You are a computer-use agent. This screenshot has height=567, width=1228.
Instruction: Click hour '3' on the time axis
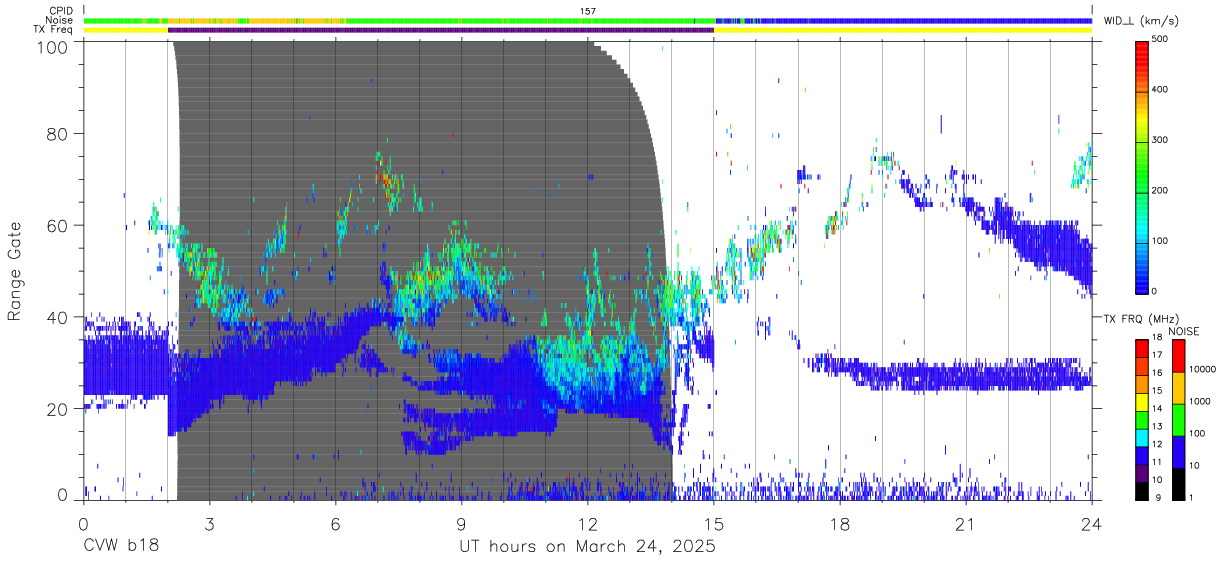[209, 523]
